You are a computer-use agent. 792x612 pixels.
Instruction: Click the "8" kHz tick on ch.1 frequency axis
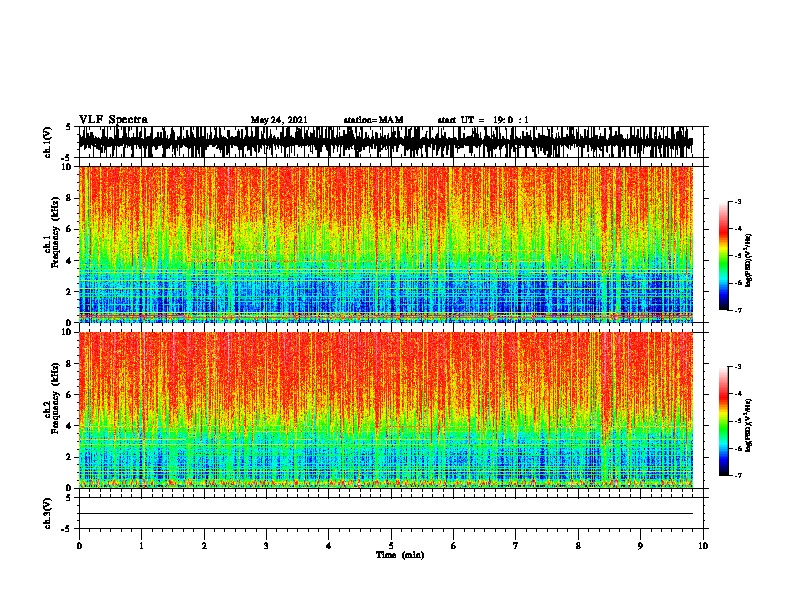pos(69,198)
